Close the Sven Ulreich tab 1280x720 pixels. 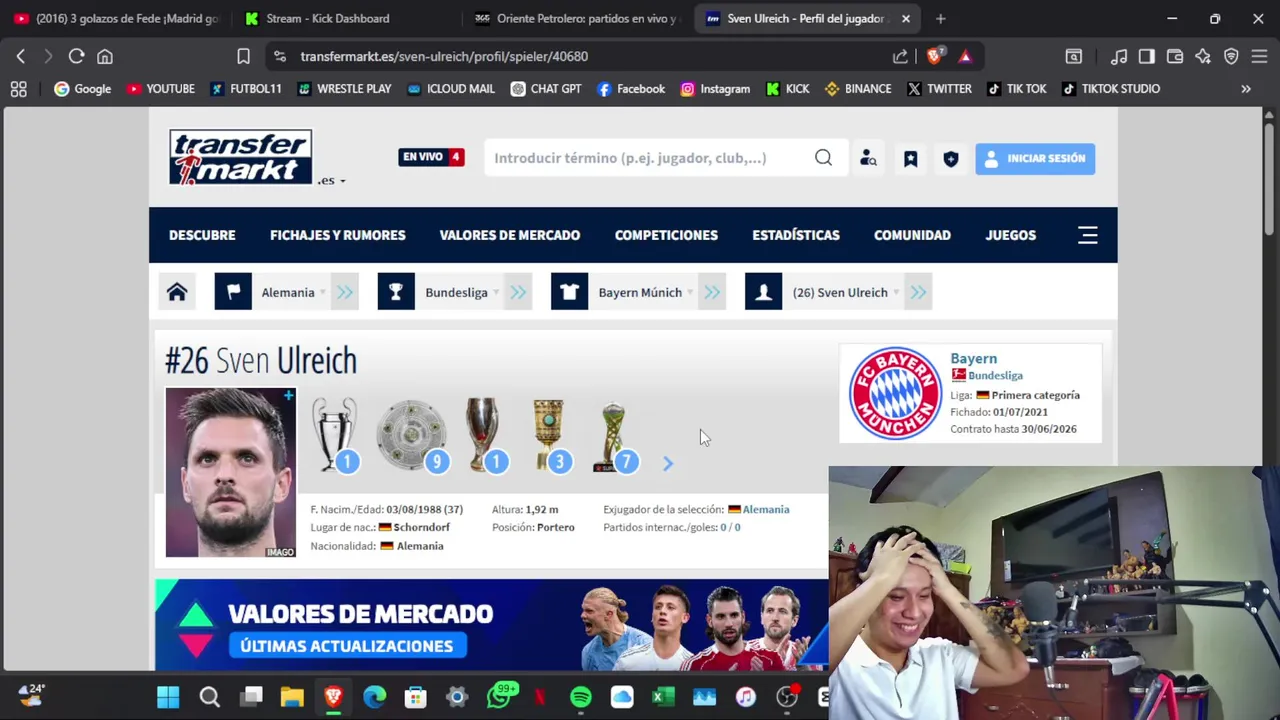(x=906, y=18)
